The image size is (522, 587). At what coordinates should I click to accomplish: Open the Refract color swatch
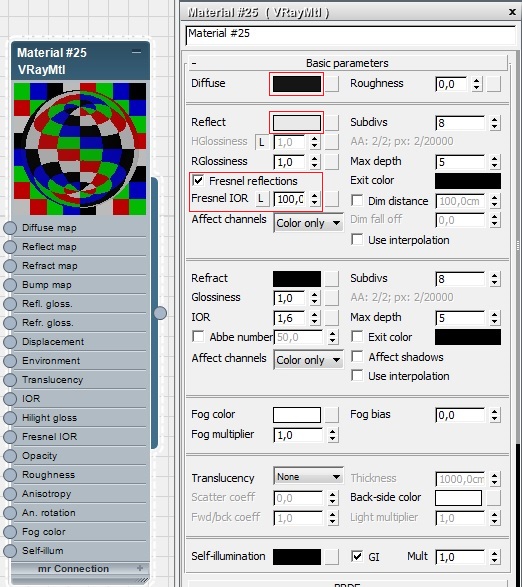(x=297, y=279)
